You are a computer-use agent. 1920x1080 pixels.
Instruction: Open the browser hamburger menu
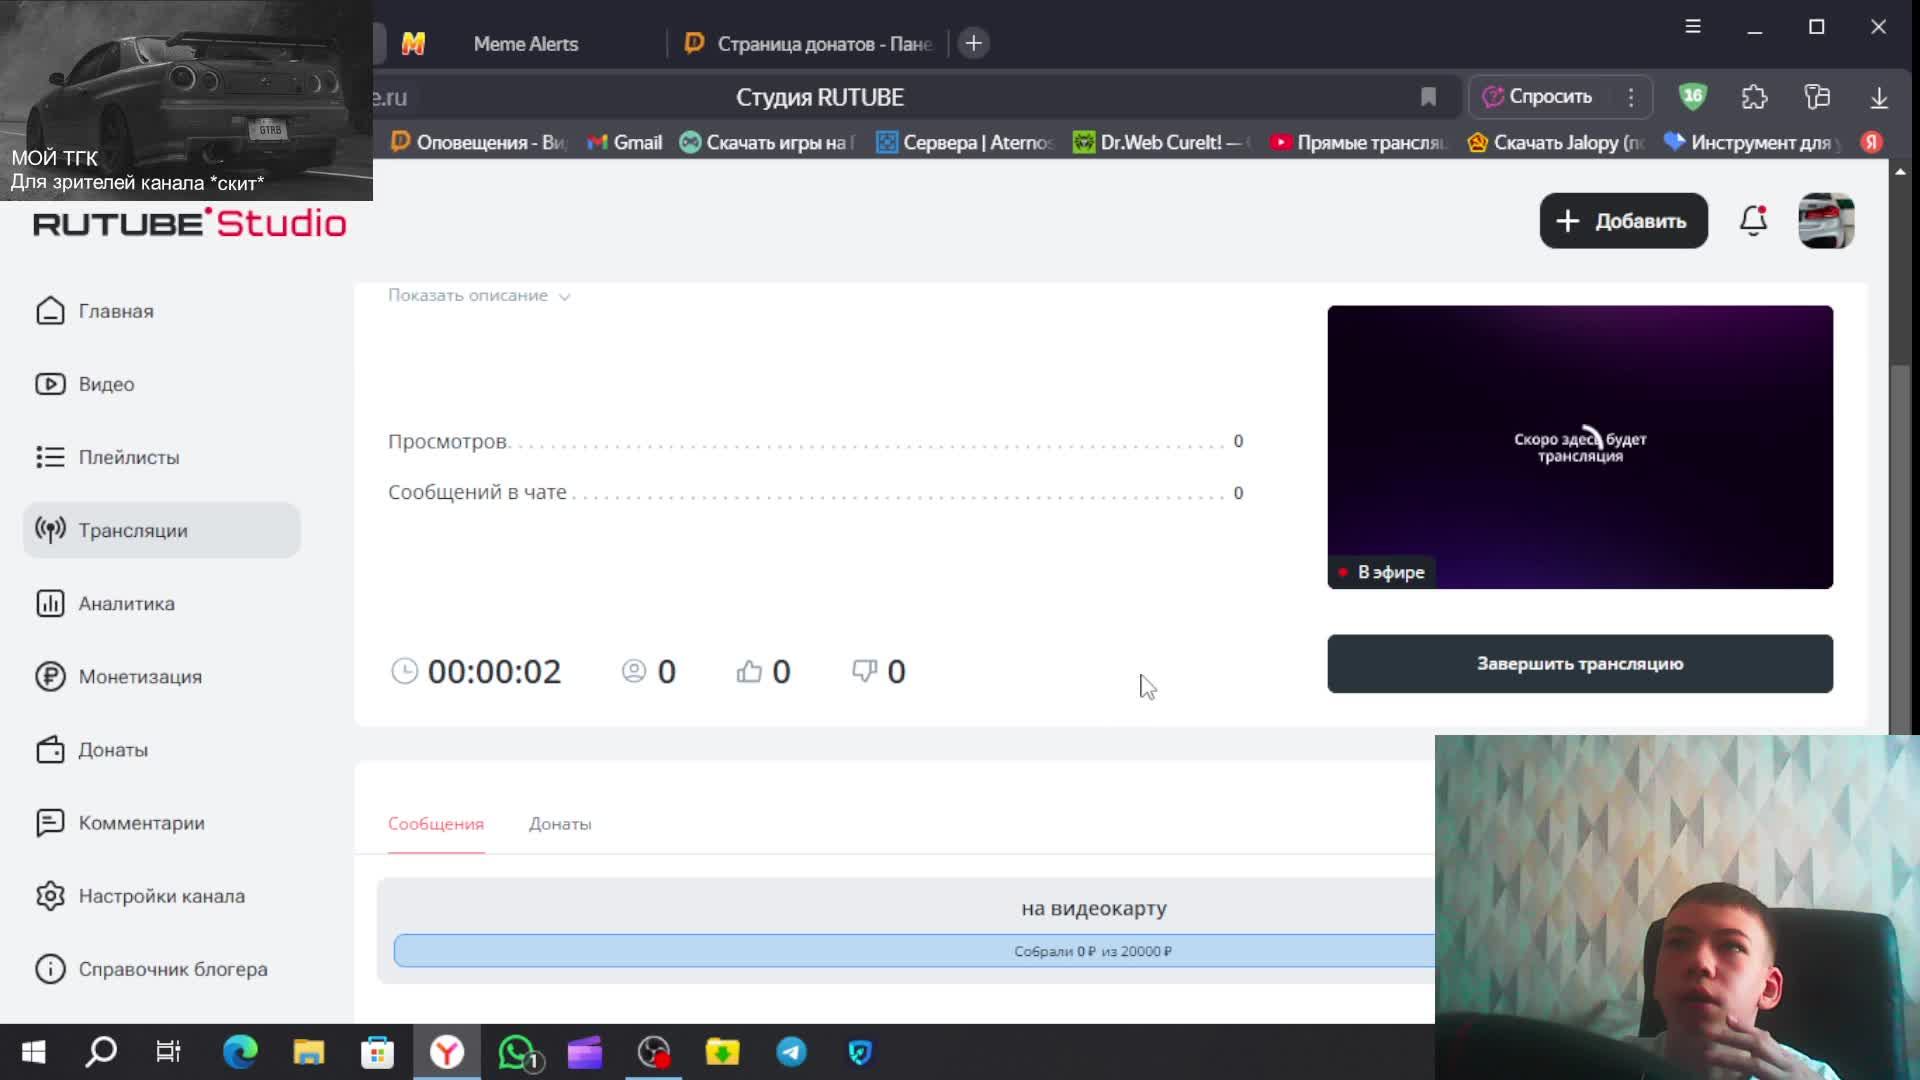point(1692,27)
